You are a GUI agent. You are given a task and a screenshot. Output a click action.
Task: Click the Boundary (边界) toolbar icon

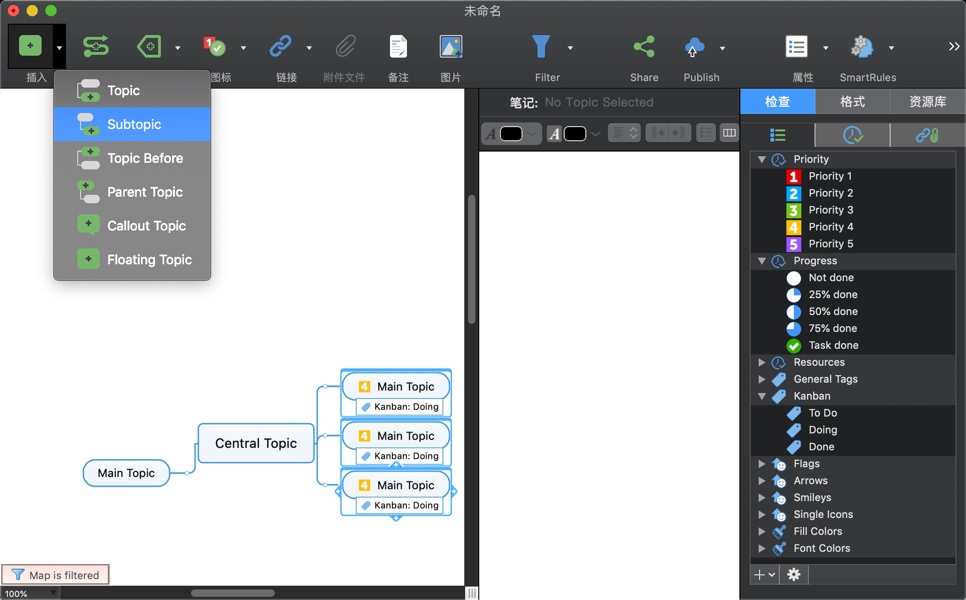tap(148, 46)
